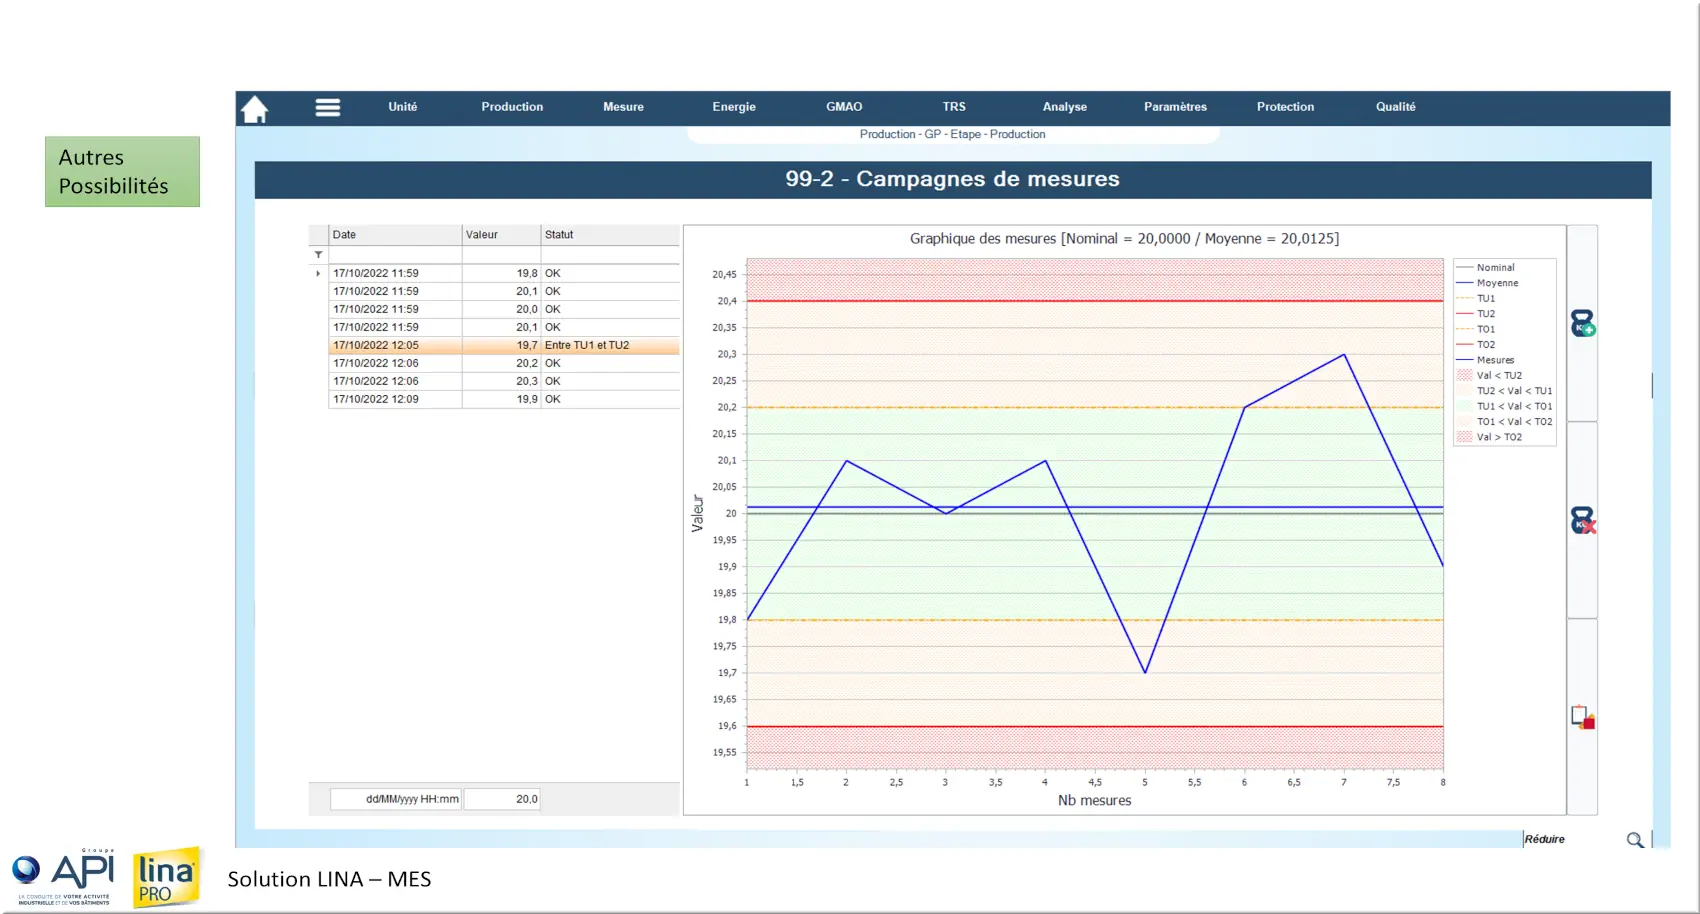Screen dimensions: 1700x914
Task: Open the Protection menu
Action: click(x=1285, y=107)
